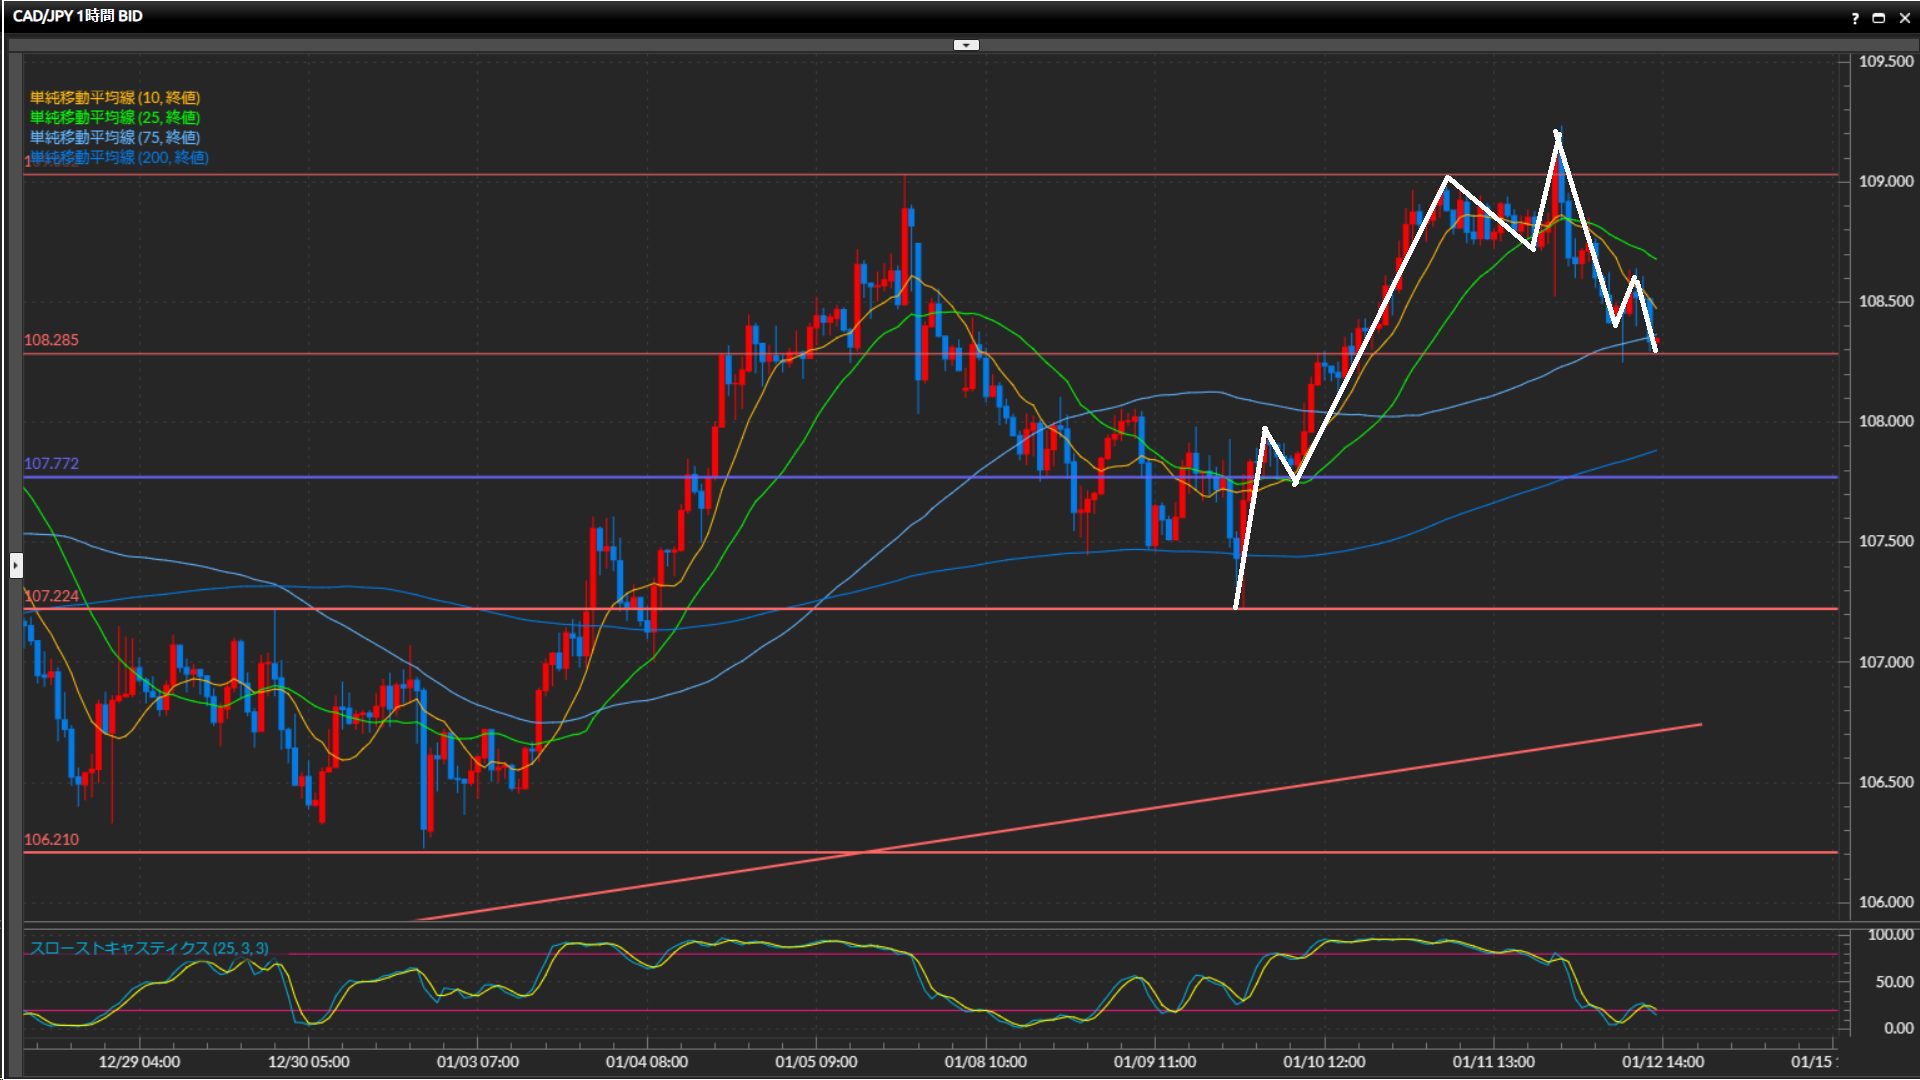Screen dimensions: 1920x1080
Task: Click the help question mark icon
Action: pyautogui.click(x=1855, y=18)
